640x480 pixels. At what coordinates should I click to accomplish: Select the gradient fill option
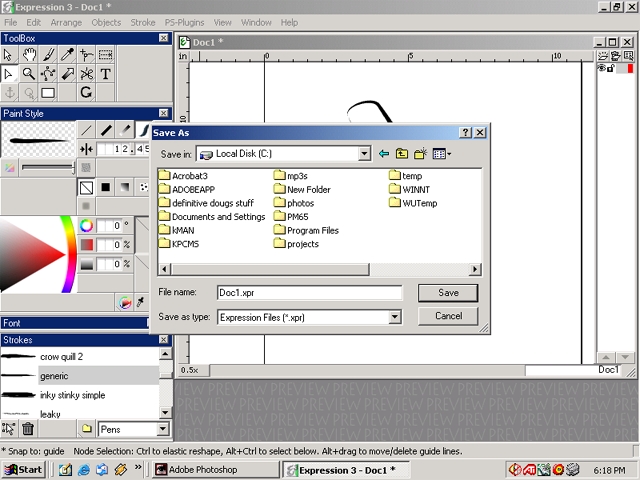[125, 187]
